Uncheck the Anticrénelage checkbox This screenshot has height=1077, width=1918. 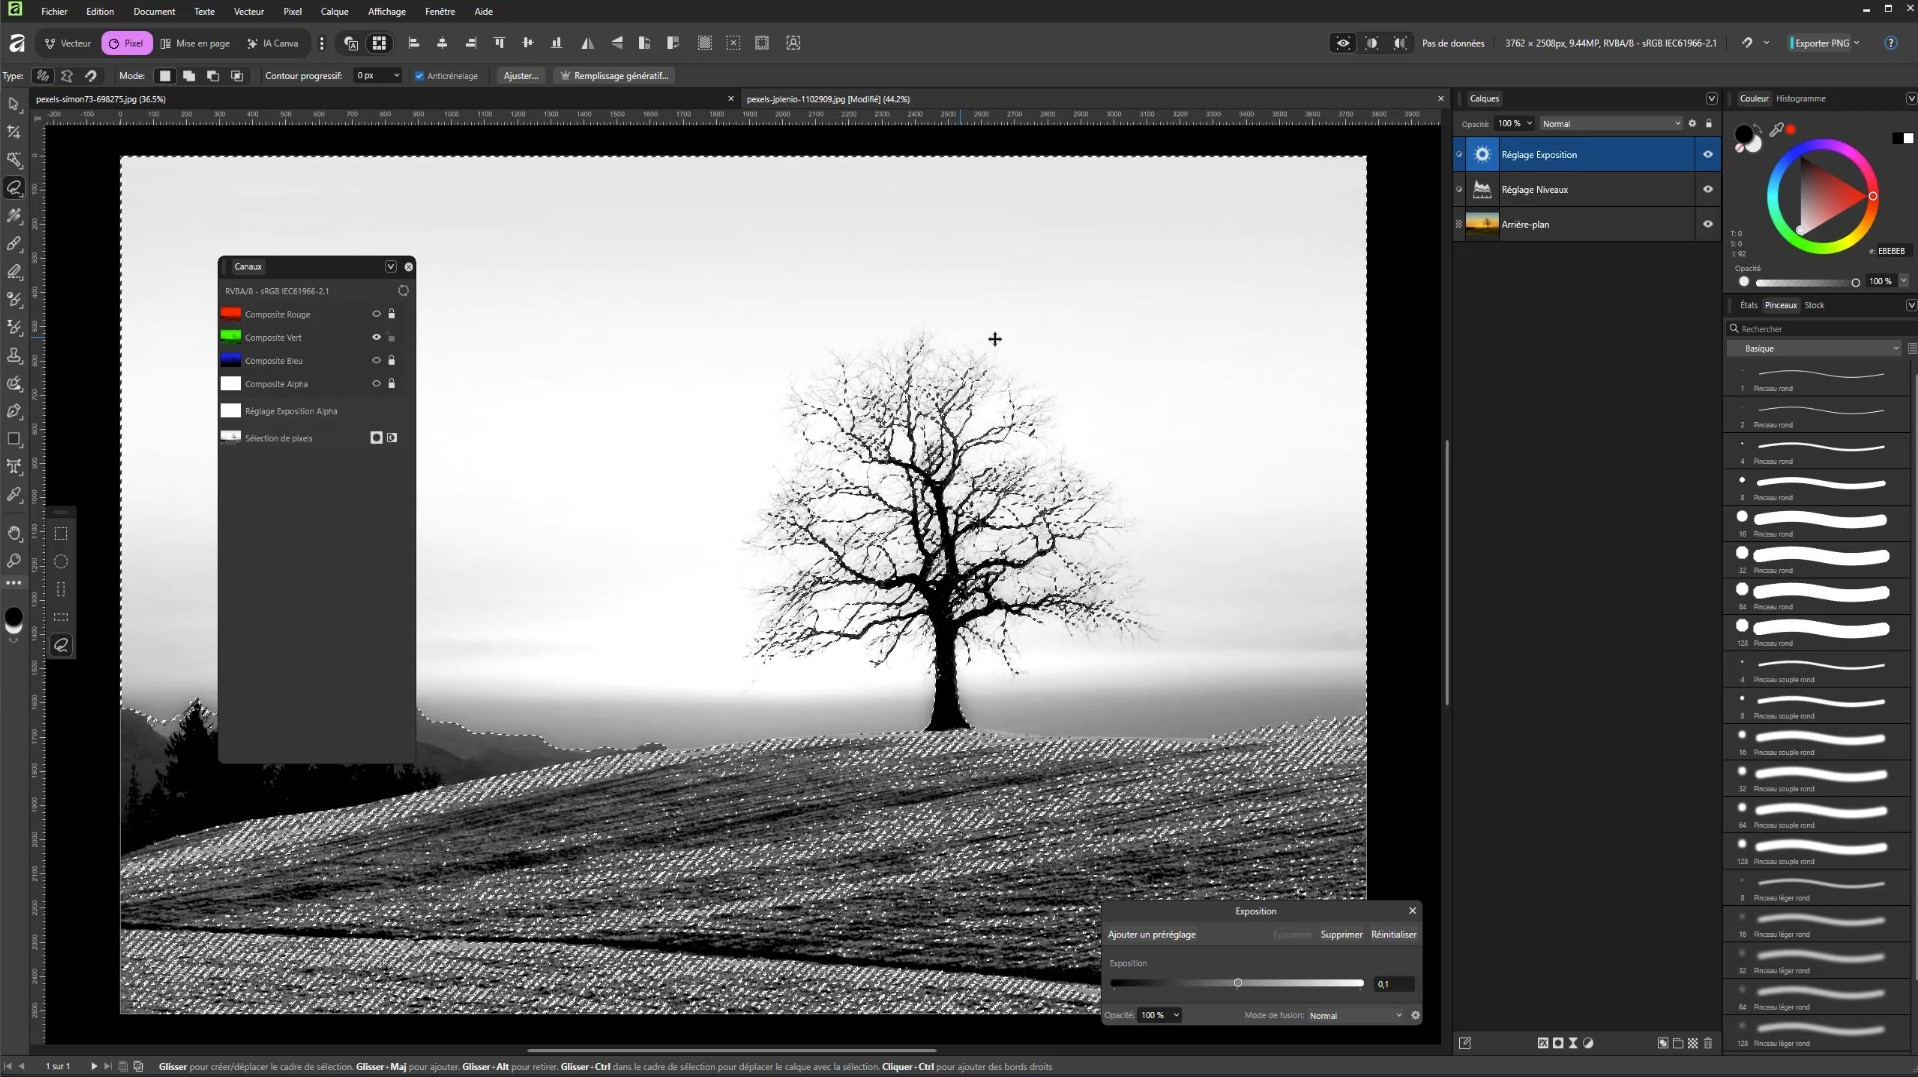click(420, 76)
